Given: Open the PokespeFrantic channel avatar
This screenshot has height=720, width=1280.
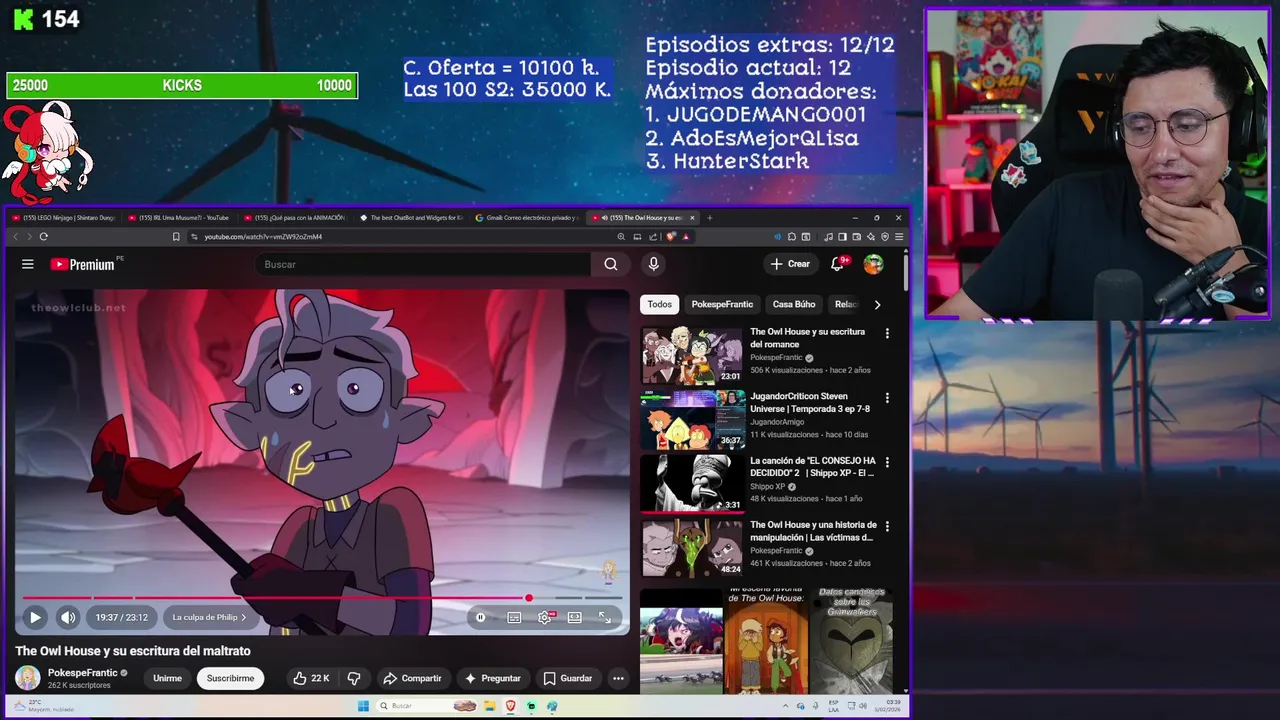Looking at the screenshot, I should [28, 678].
